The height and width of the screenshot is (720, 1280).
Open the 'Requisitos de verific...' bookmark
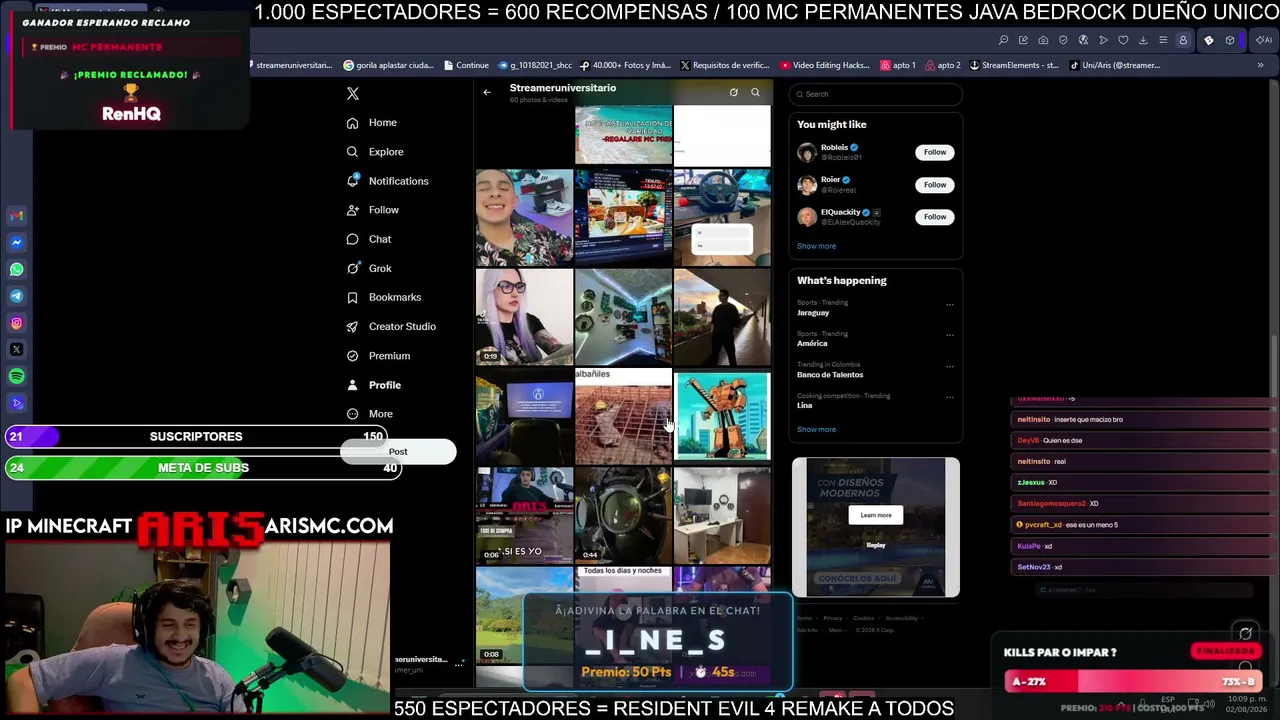point(725,65)
